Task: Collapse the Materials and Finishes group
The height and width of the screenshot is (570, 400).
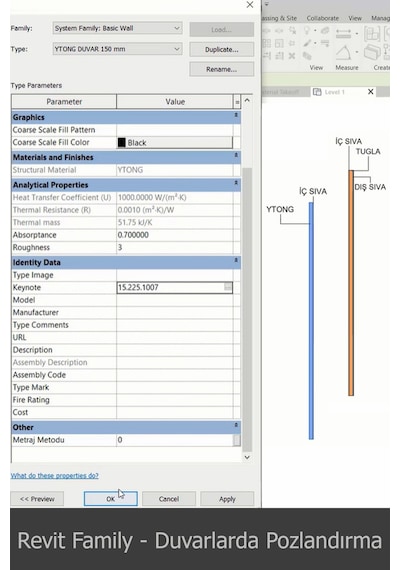Action: (236, 155)
